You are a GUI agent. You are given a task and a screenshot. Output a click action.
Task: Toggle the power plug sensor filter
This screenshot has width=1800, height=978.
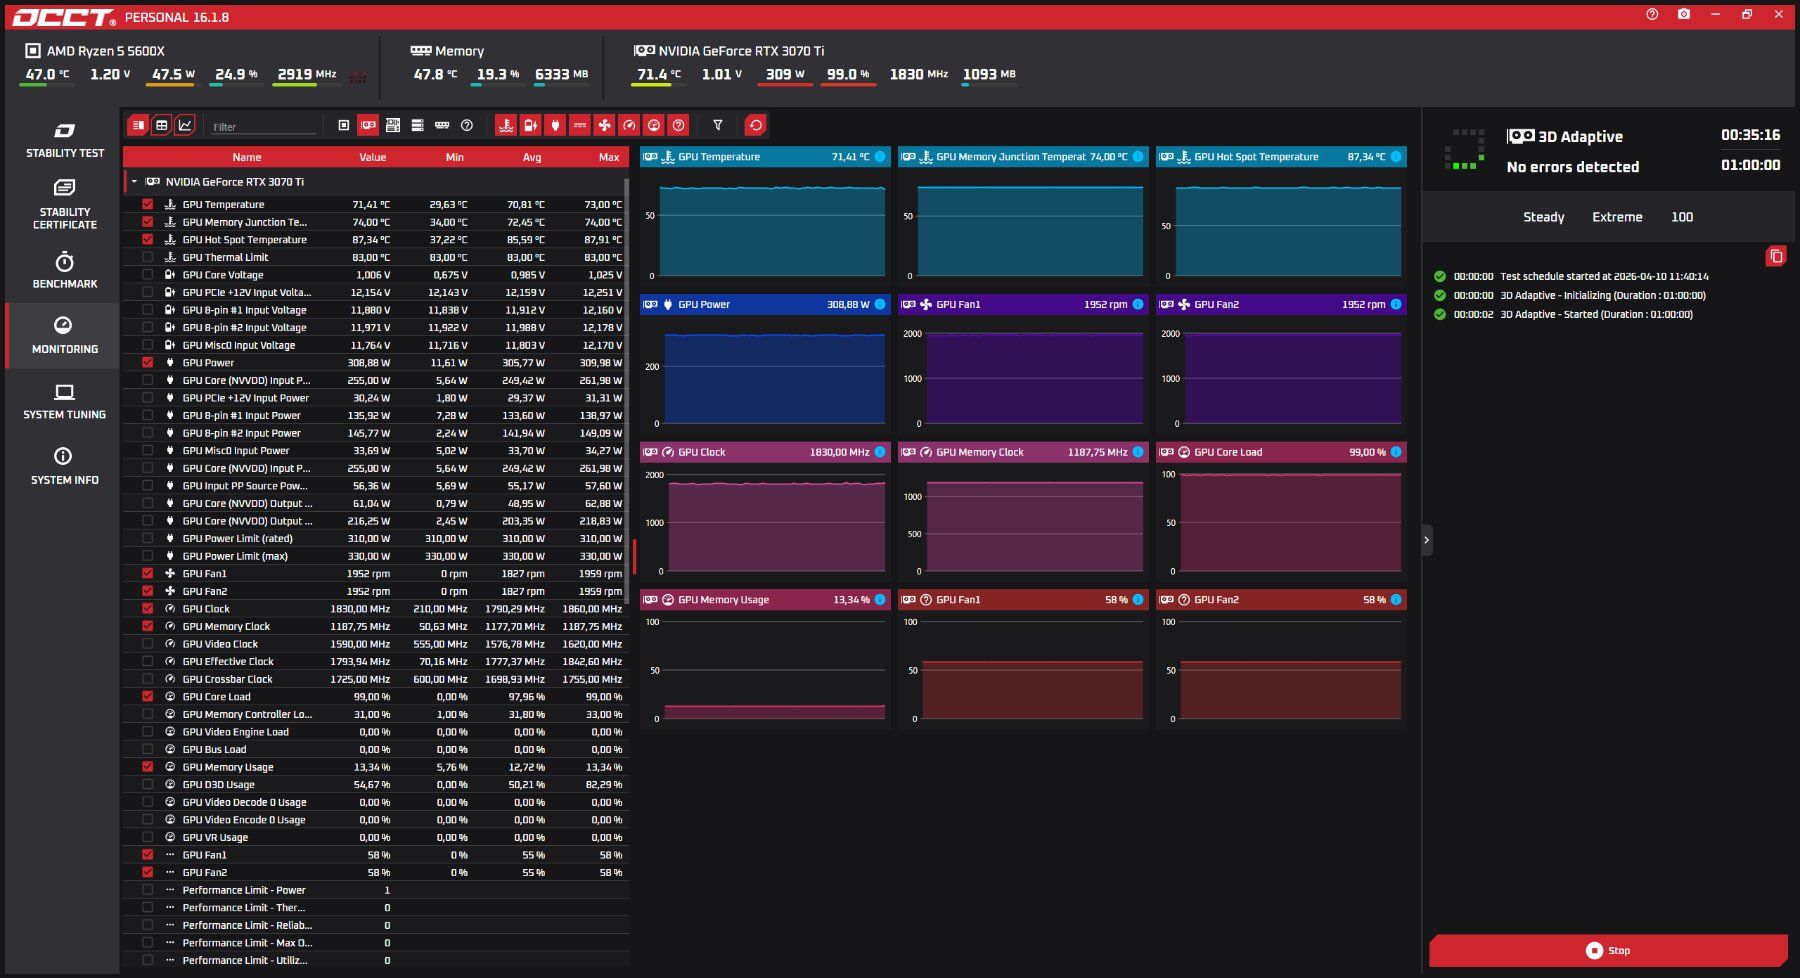(x=555, y=125)
